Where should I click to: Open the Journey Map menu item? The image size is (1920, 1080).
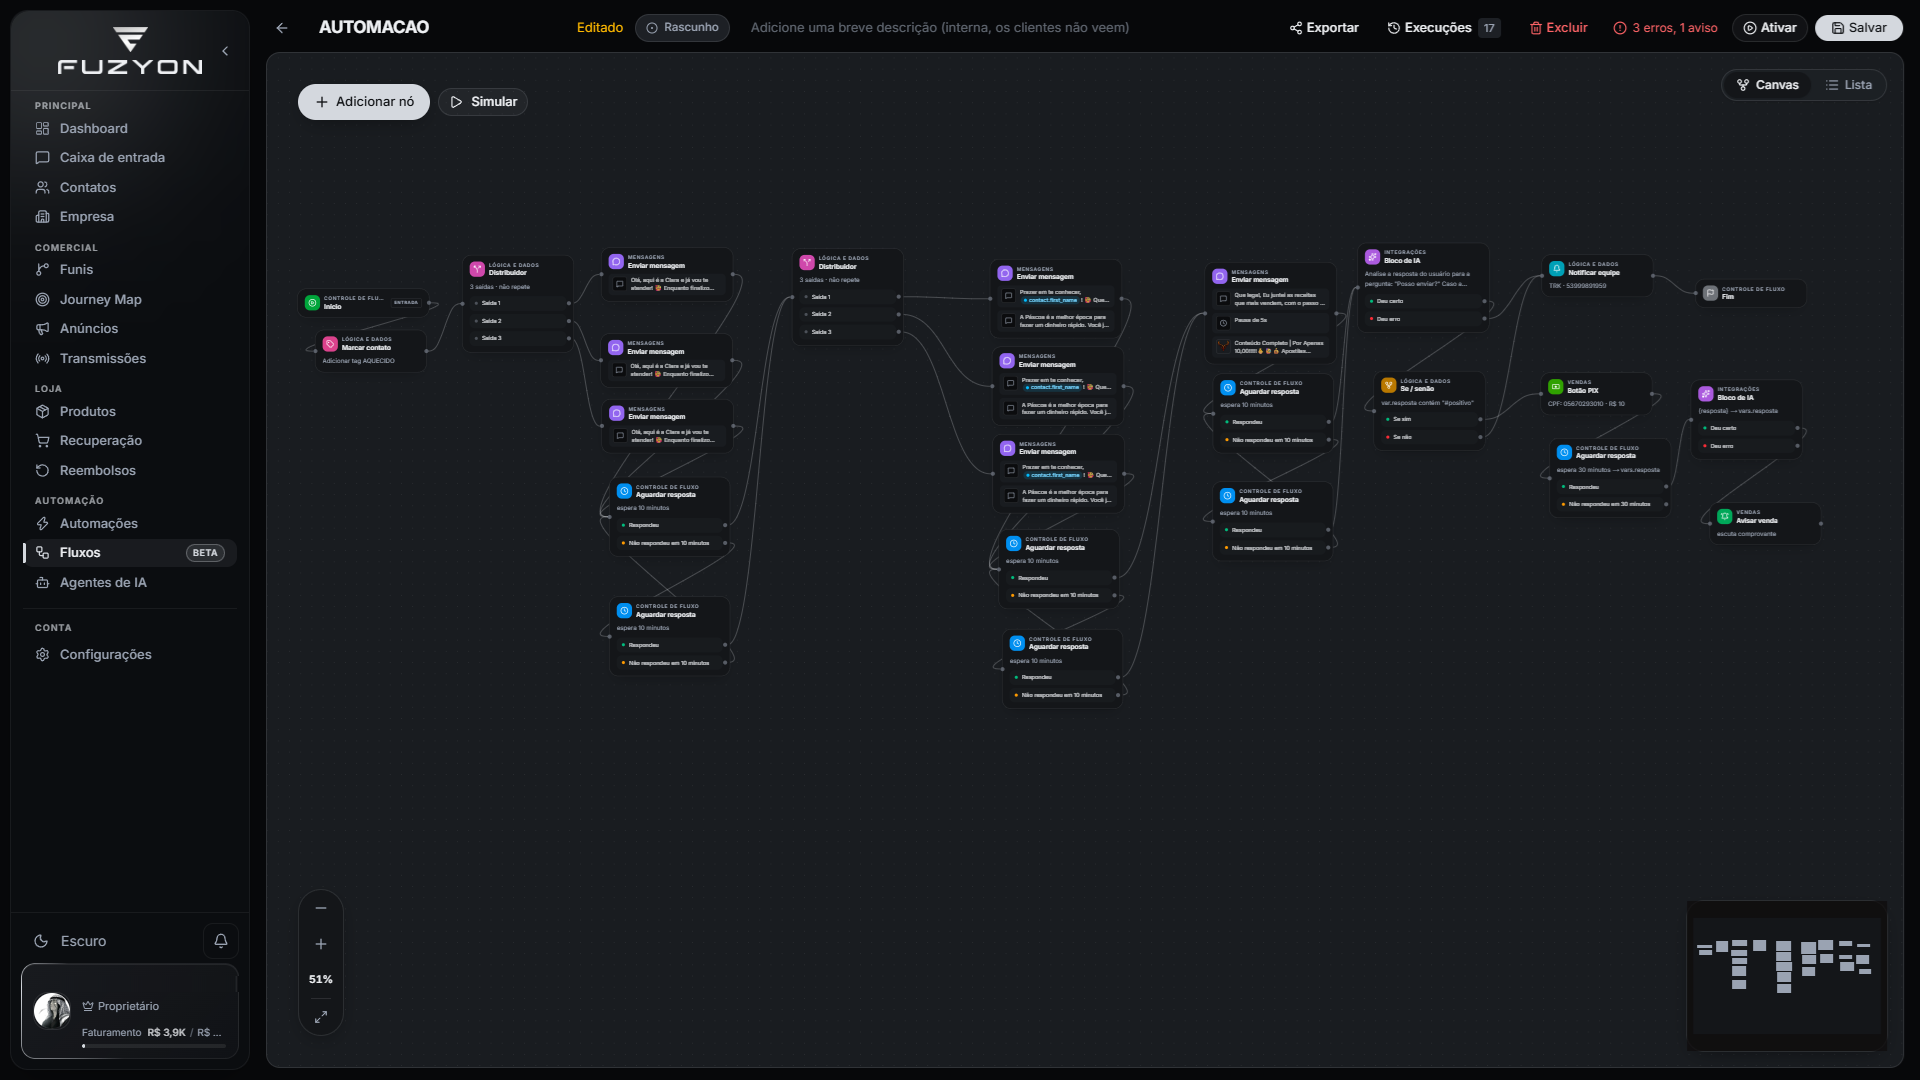pyautogui.click(x=101, y=300)
